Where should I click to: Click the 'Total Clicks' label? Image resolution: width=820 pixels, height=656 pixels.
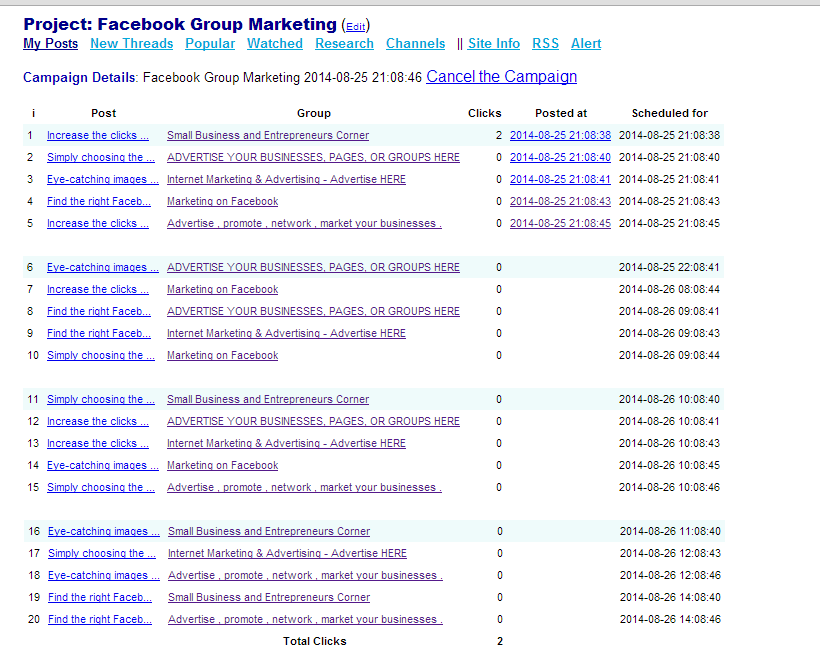tap(314, 641)
